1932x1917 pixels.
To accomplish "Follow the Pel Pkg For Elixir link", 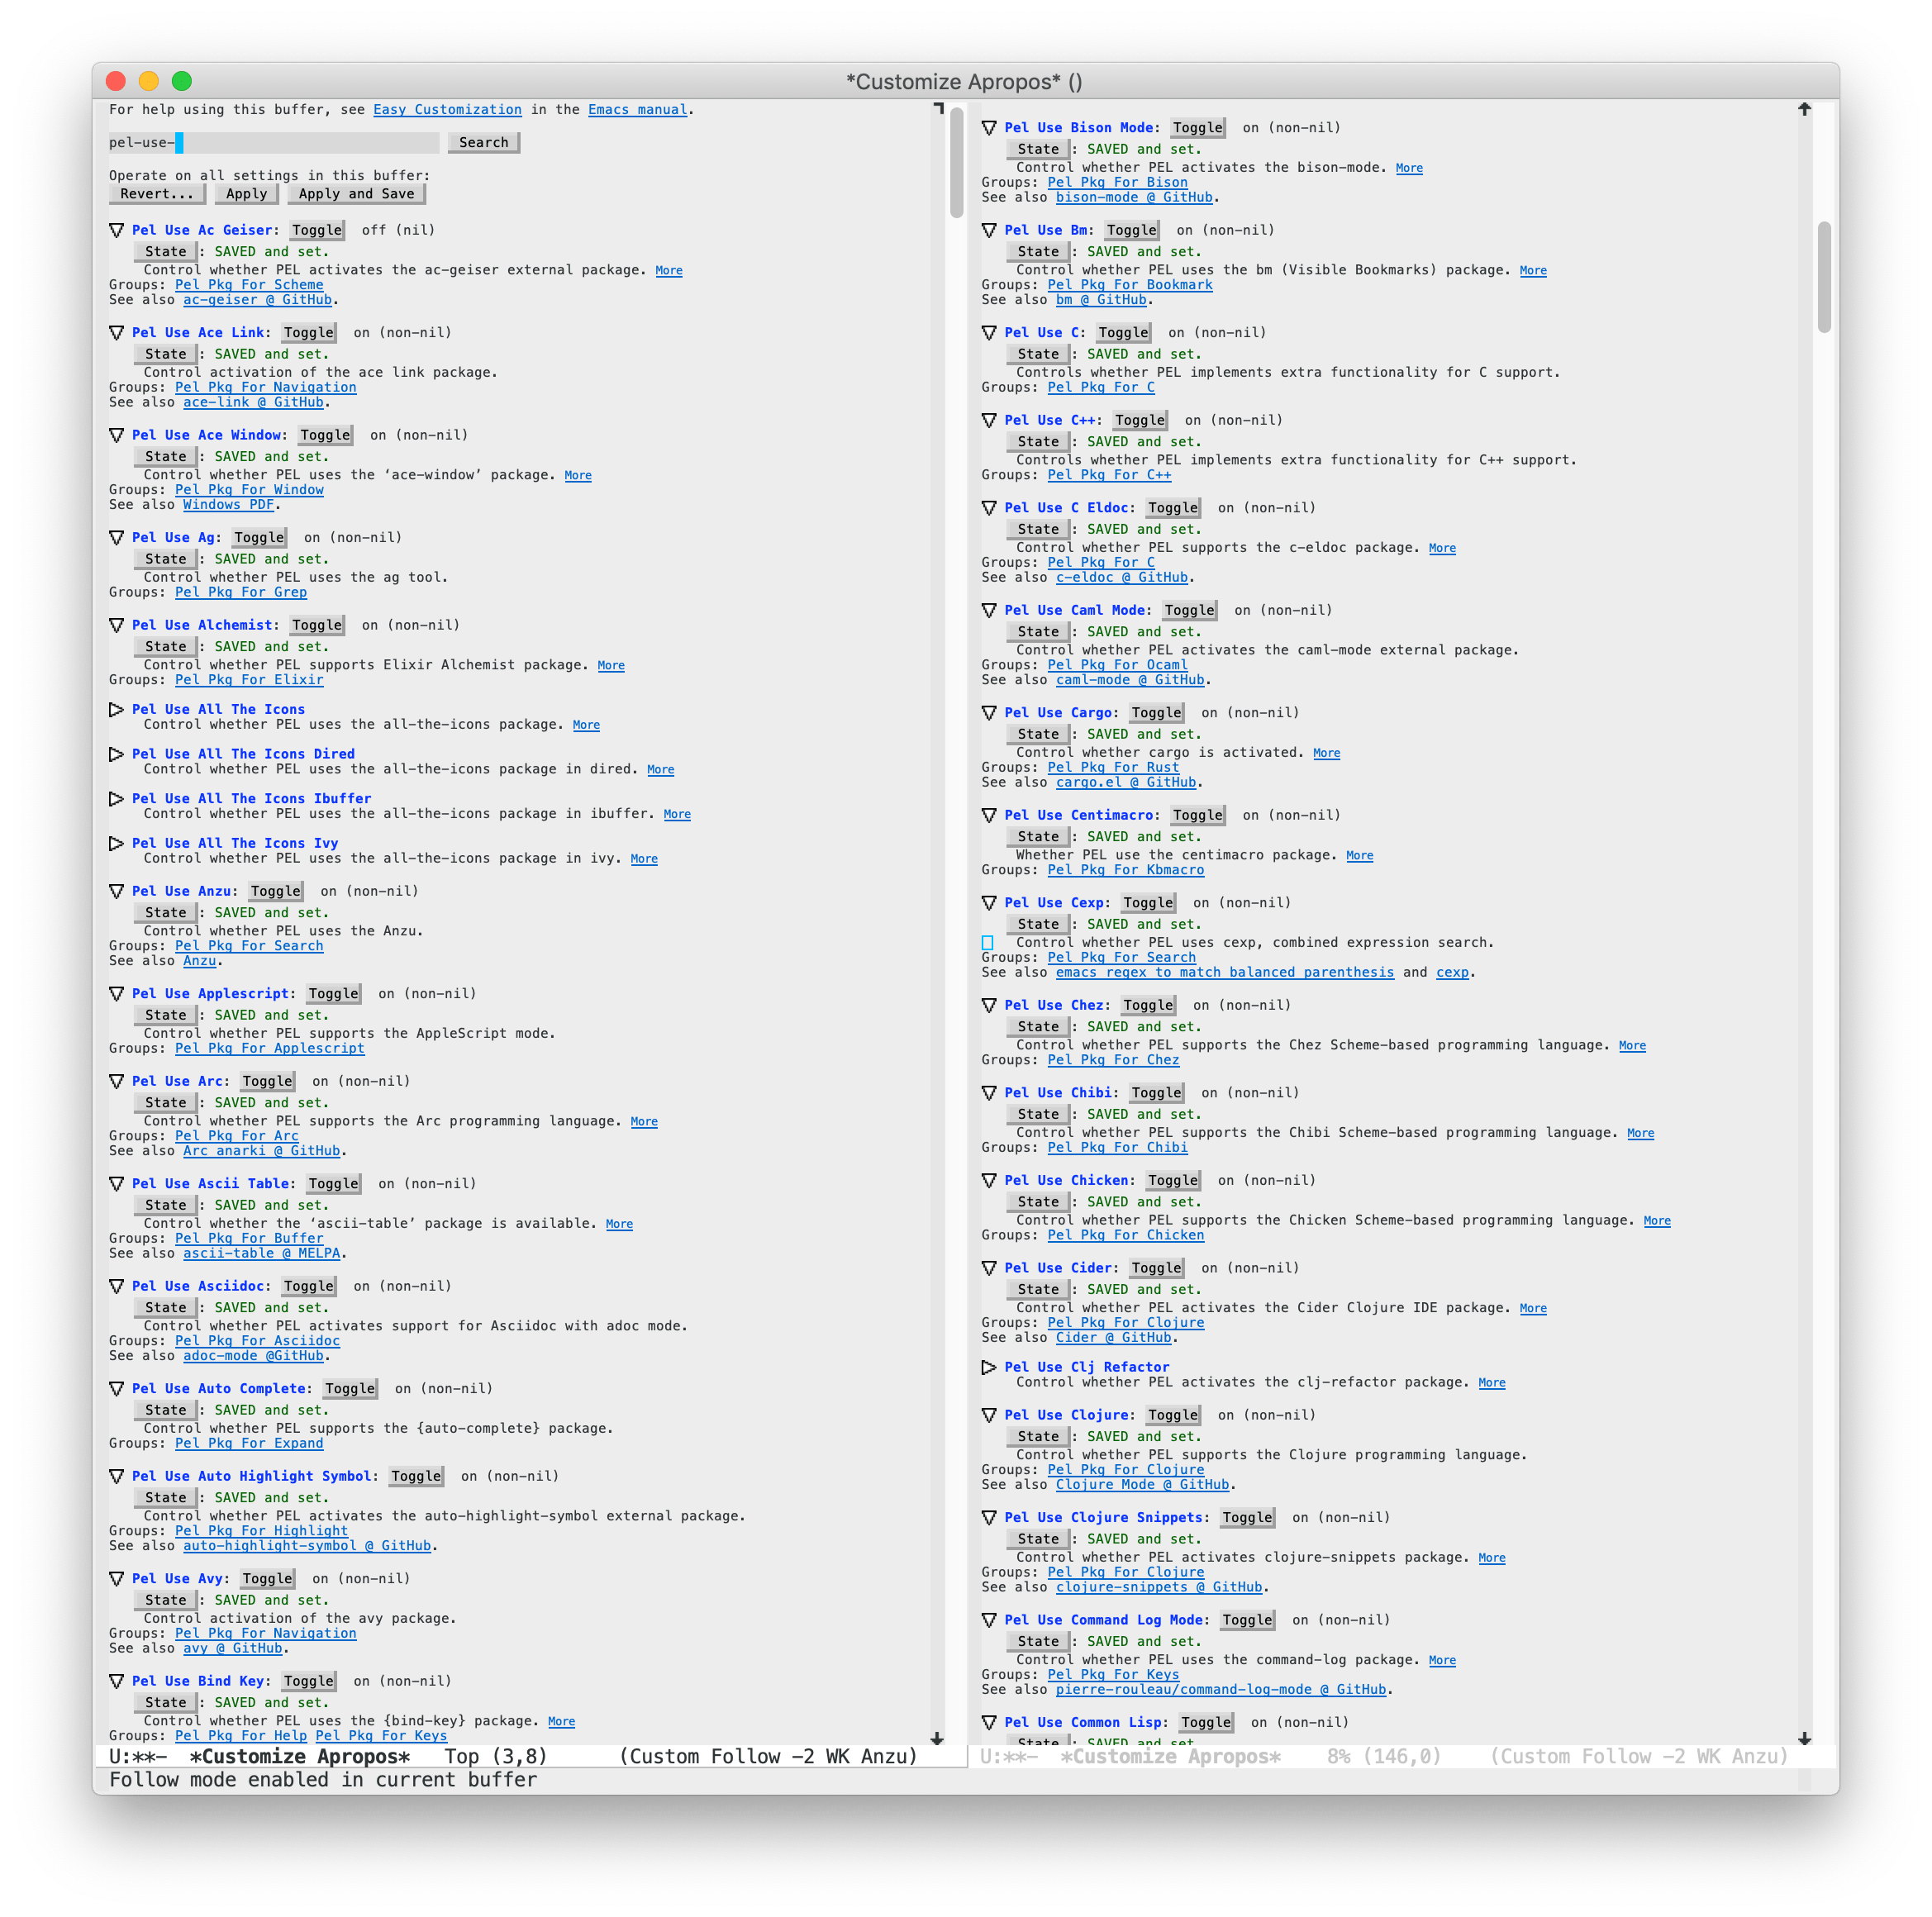I will tap(249, 680).
